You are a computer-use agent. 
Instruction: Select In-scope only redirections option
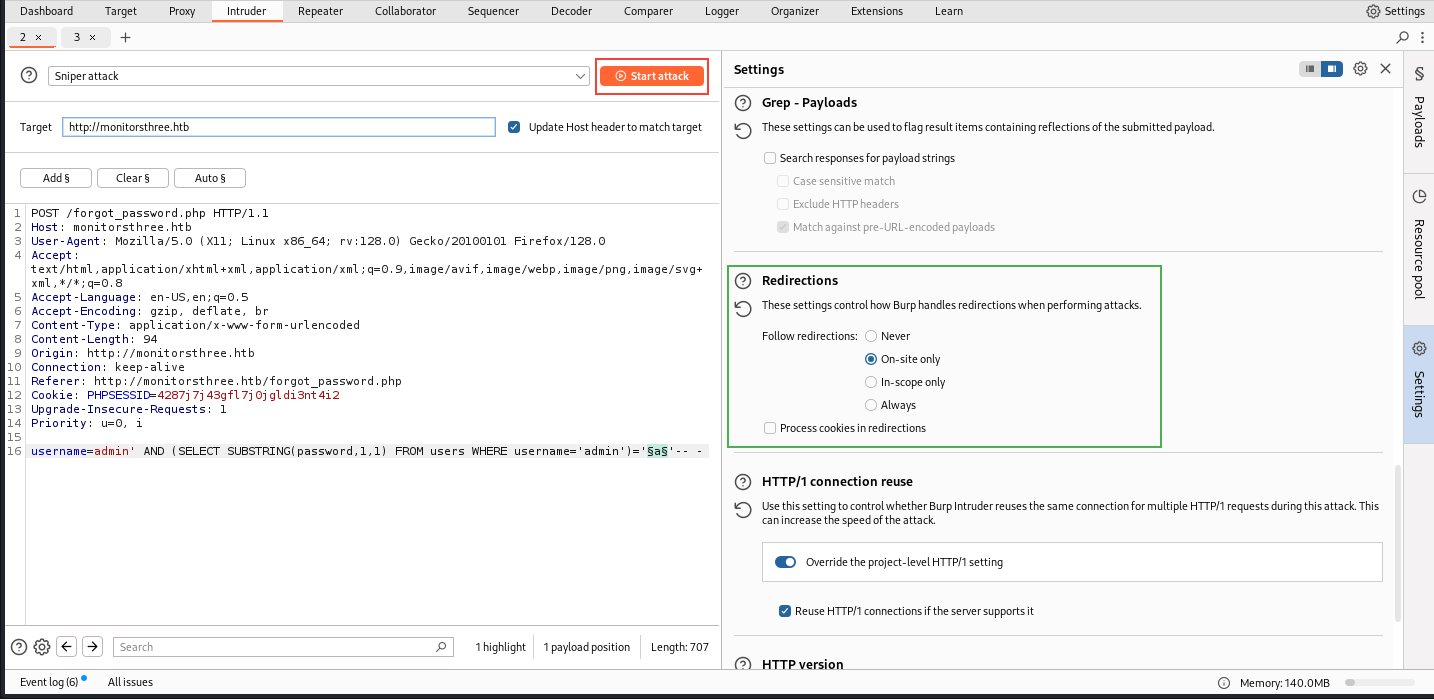tap(871, 382)
